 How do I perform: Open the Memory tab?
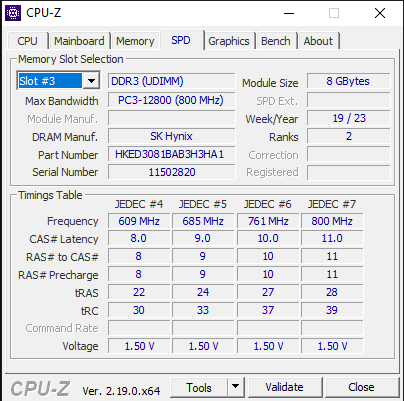tap(135, 41)
